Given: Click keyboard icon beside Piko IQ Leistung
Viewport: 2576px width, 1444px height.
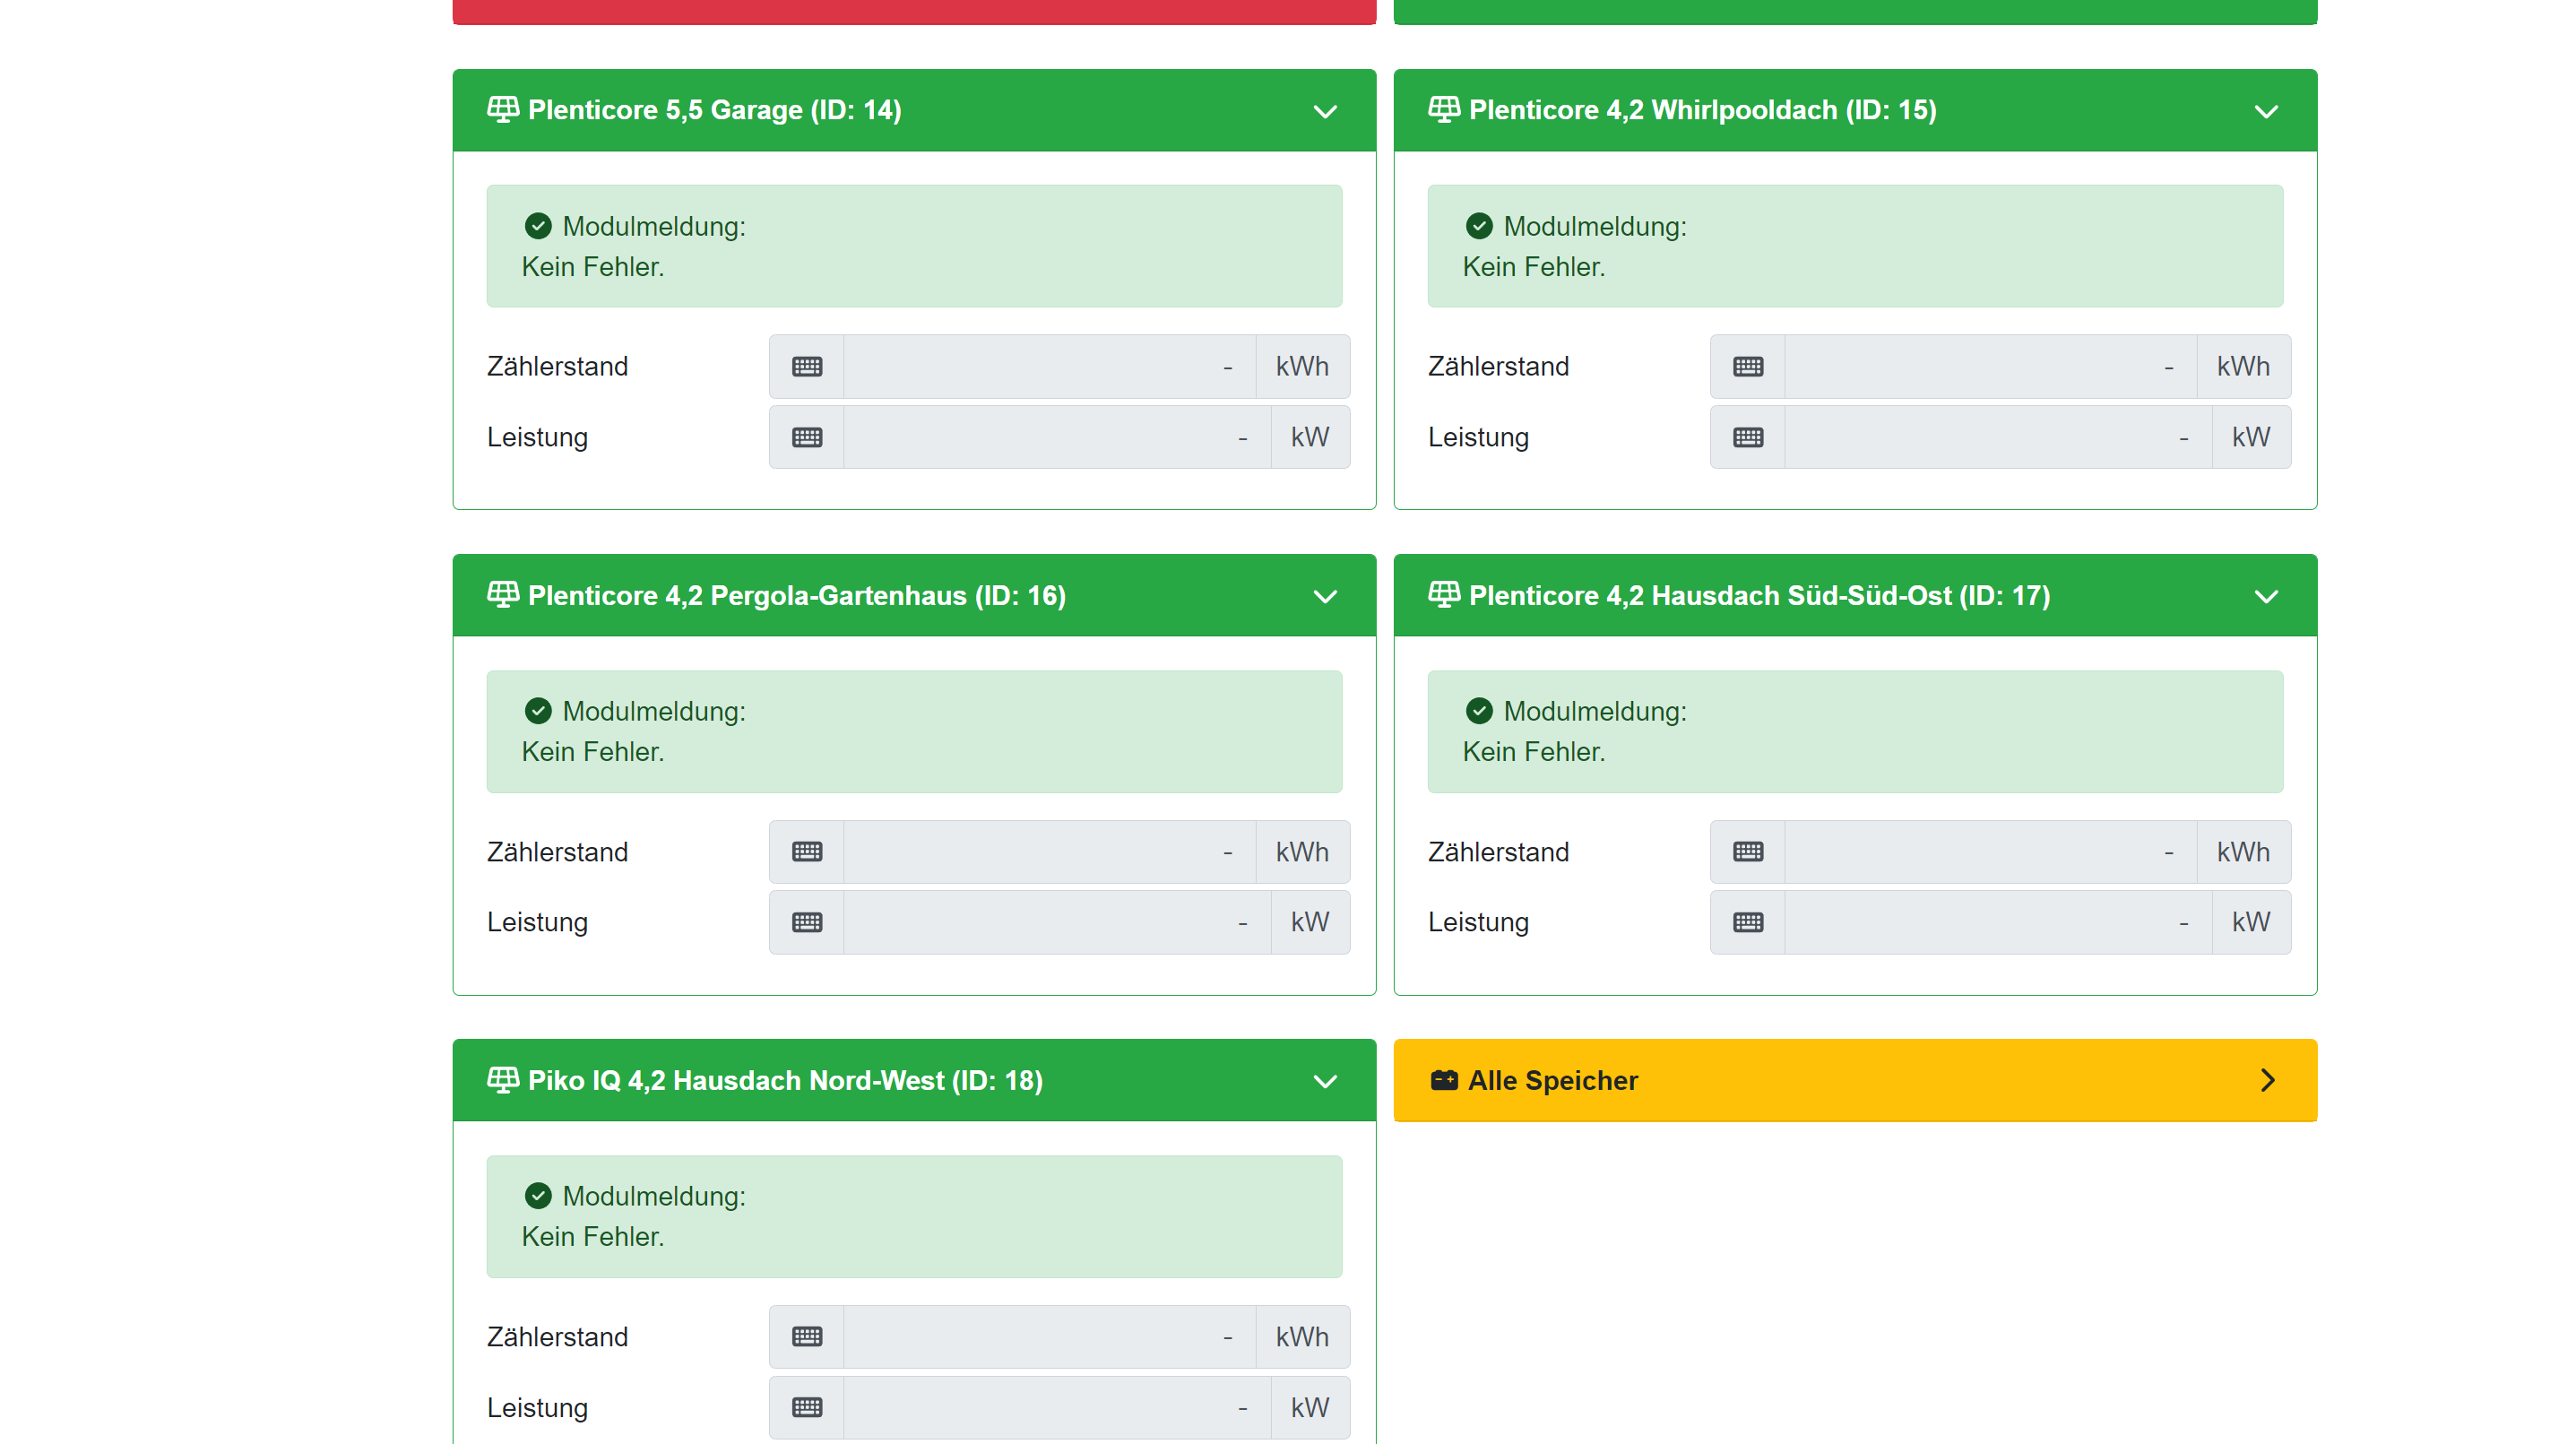Looking at the screenshot, I should (807, 1408).
